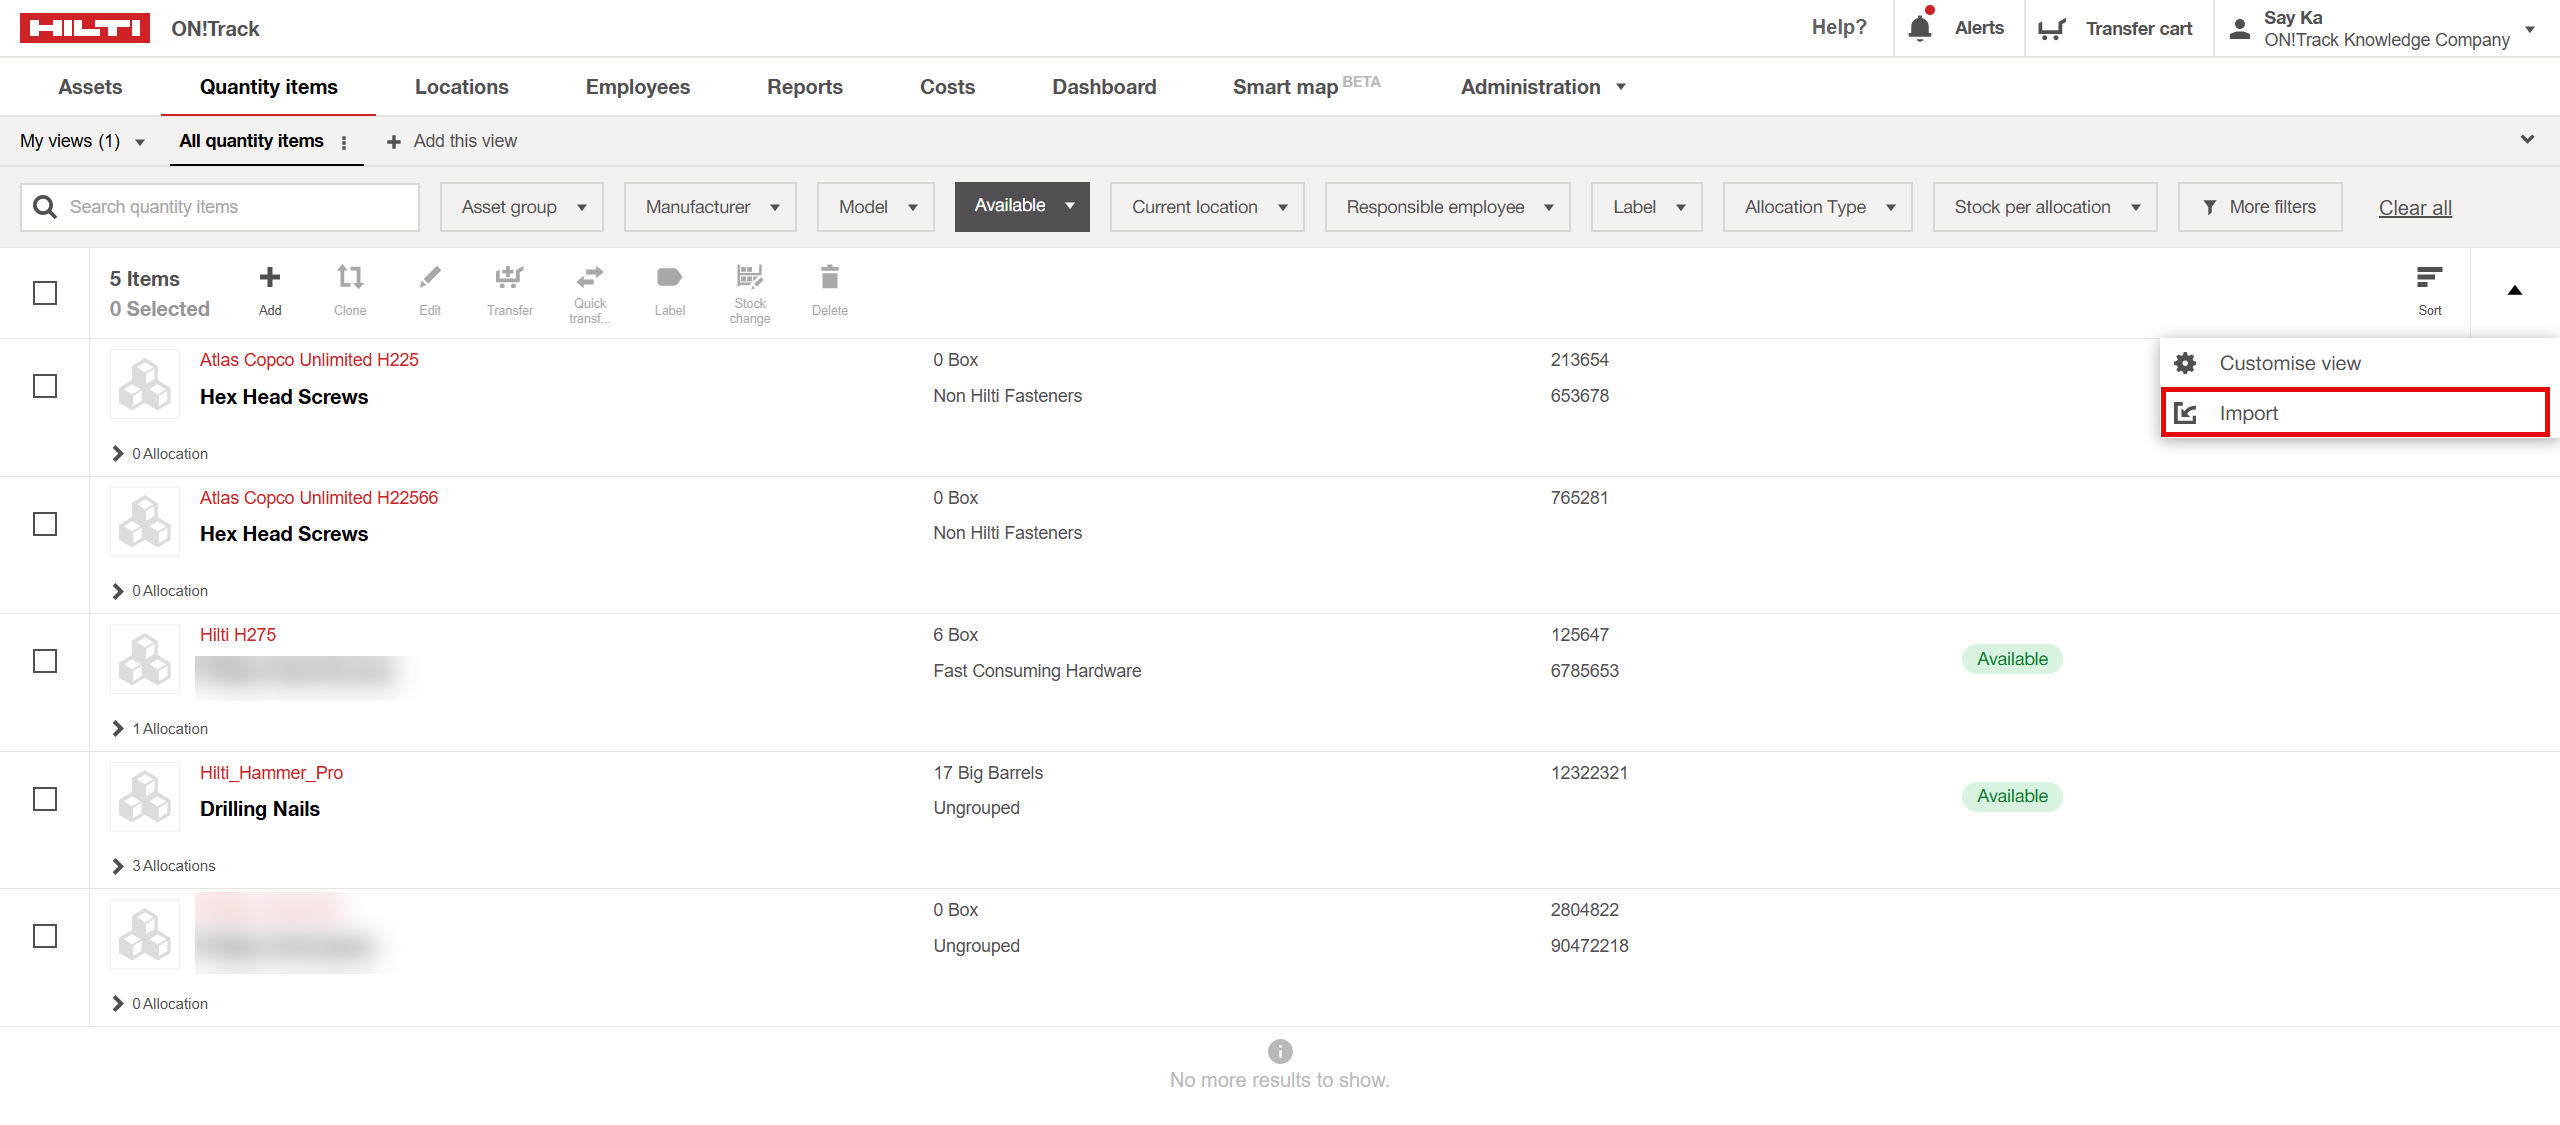Open the Transfer cart icon
This screenshot has width=2560, height=1125.
[2052, 29]
